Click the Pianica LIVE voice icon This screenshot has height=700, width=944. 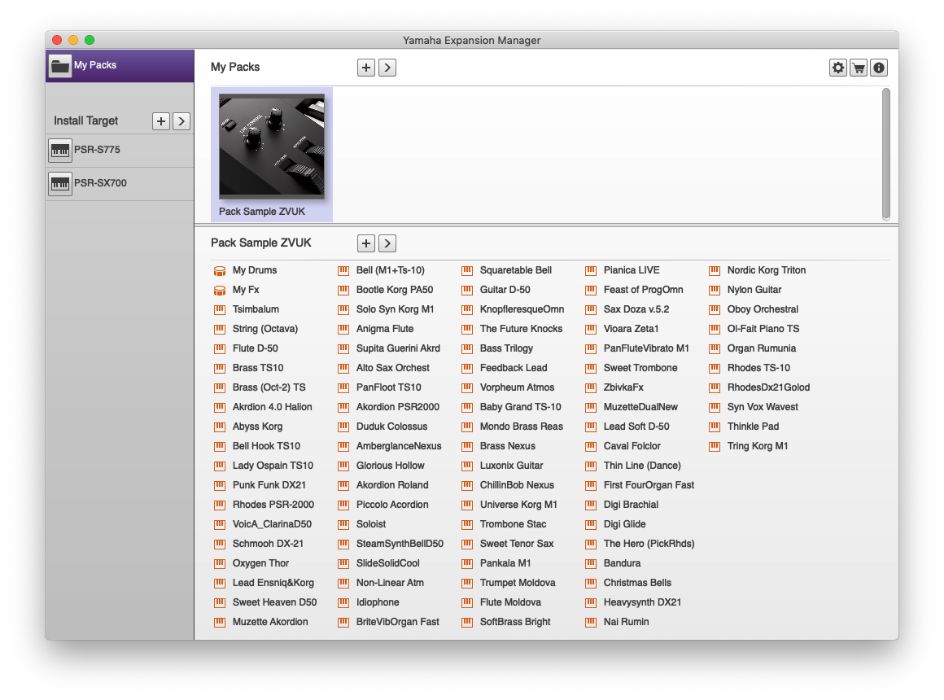tap(591, 271)
